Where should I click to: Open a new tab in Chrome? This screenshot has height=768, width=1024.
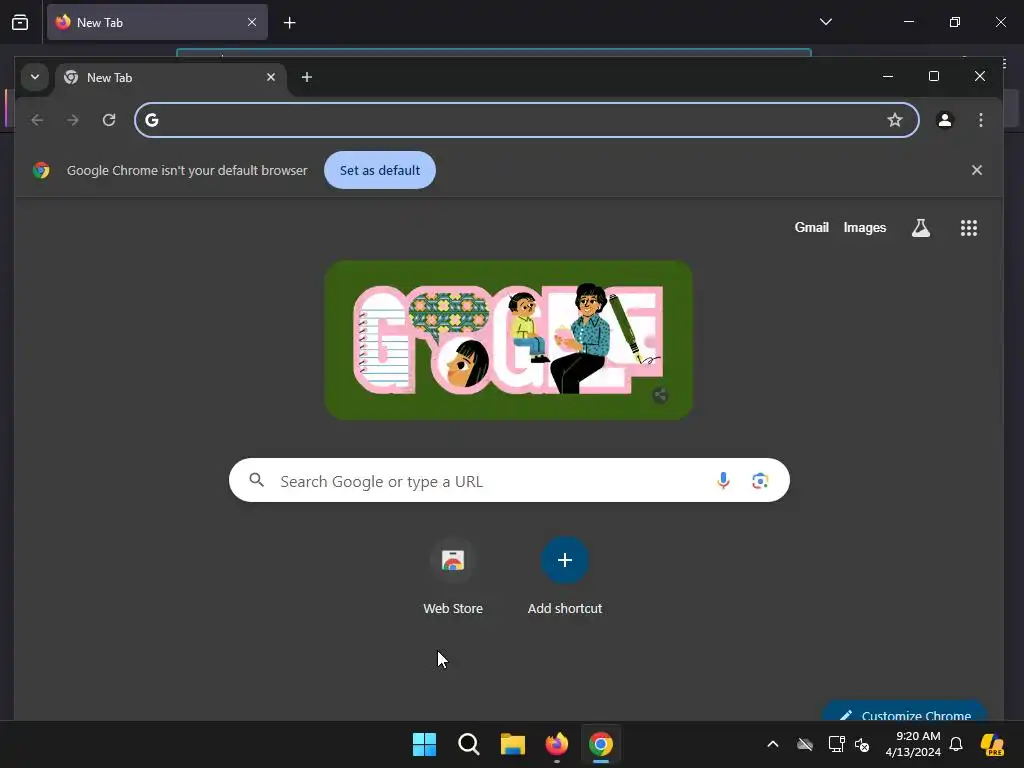[x=306, y=77]
